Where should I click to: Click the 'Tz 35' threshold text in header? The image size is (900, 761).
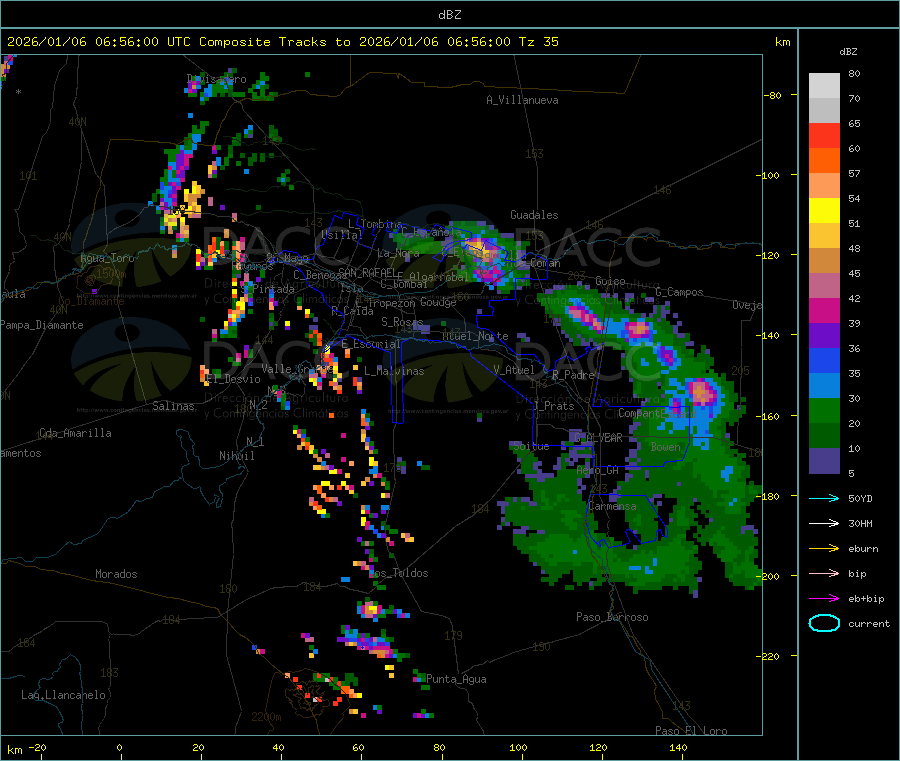pyautogui.click(x=538, y=42)
